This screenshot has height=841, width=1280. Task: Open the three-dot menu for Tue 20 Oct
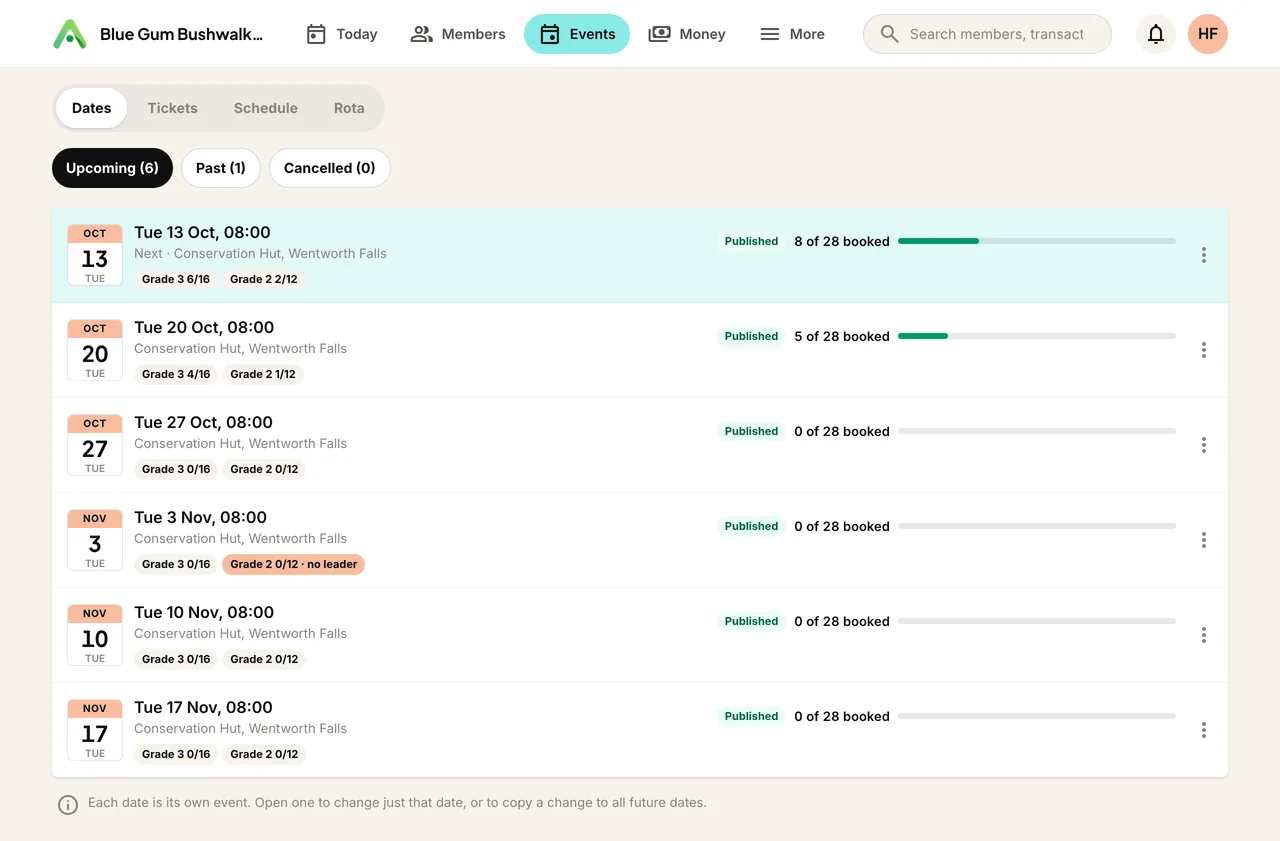tap(1204, 350)
